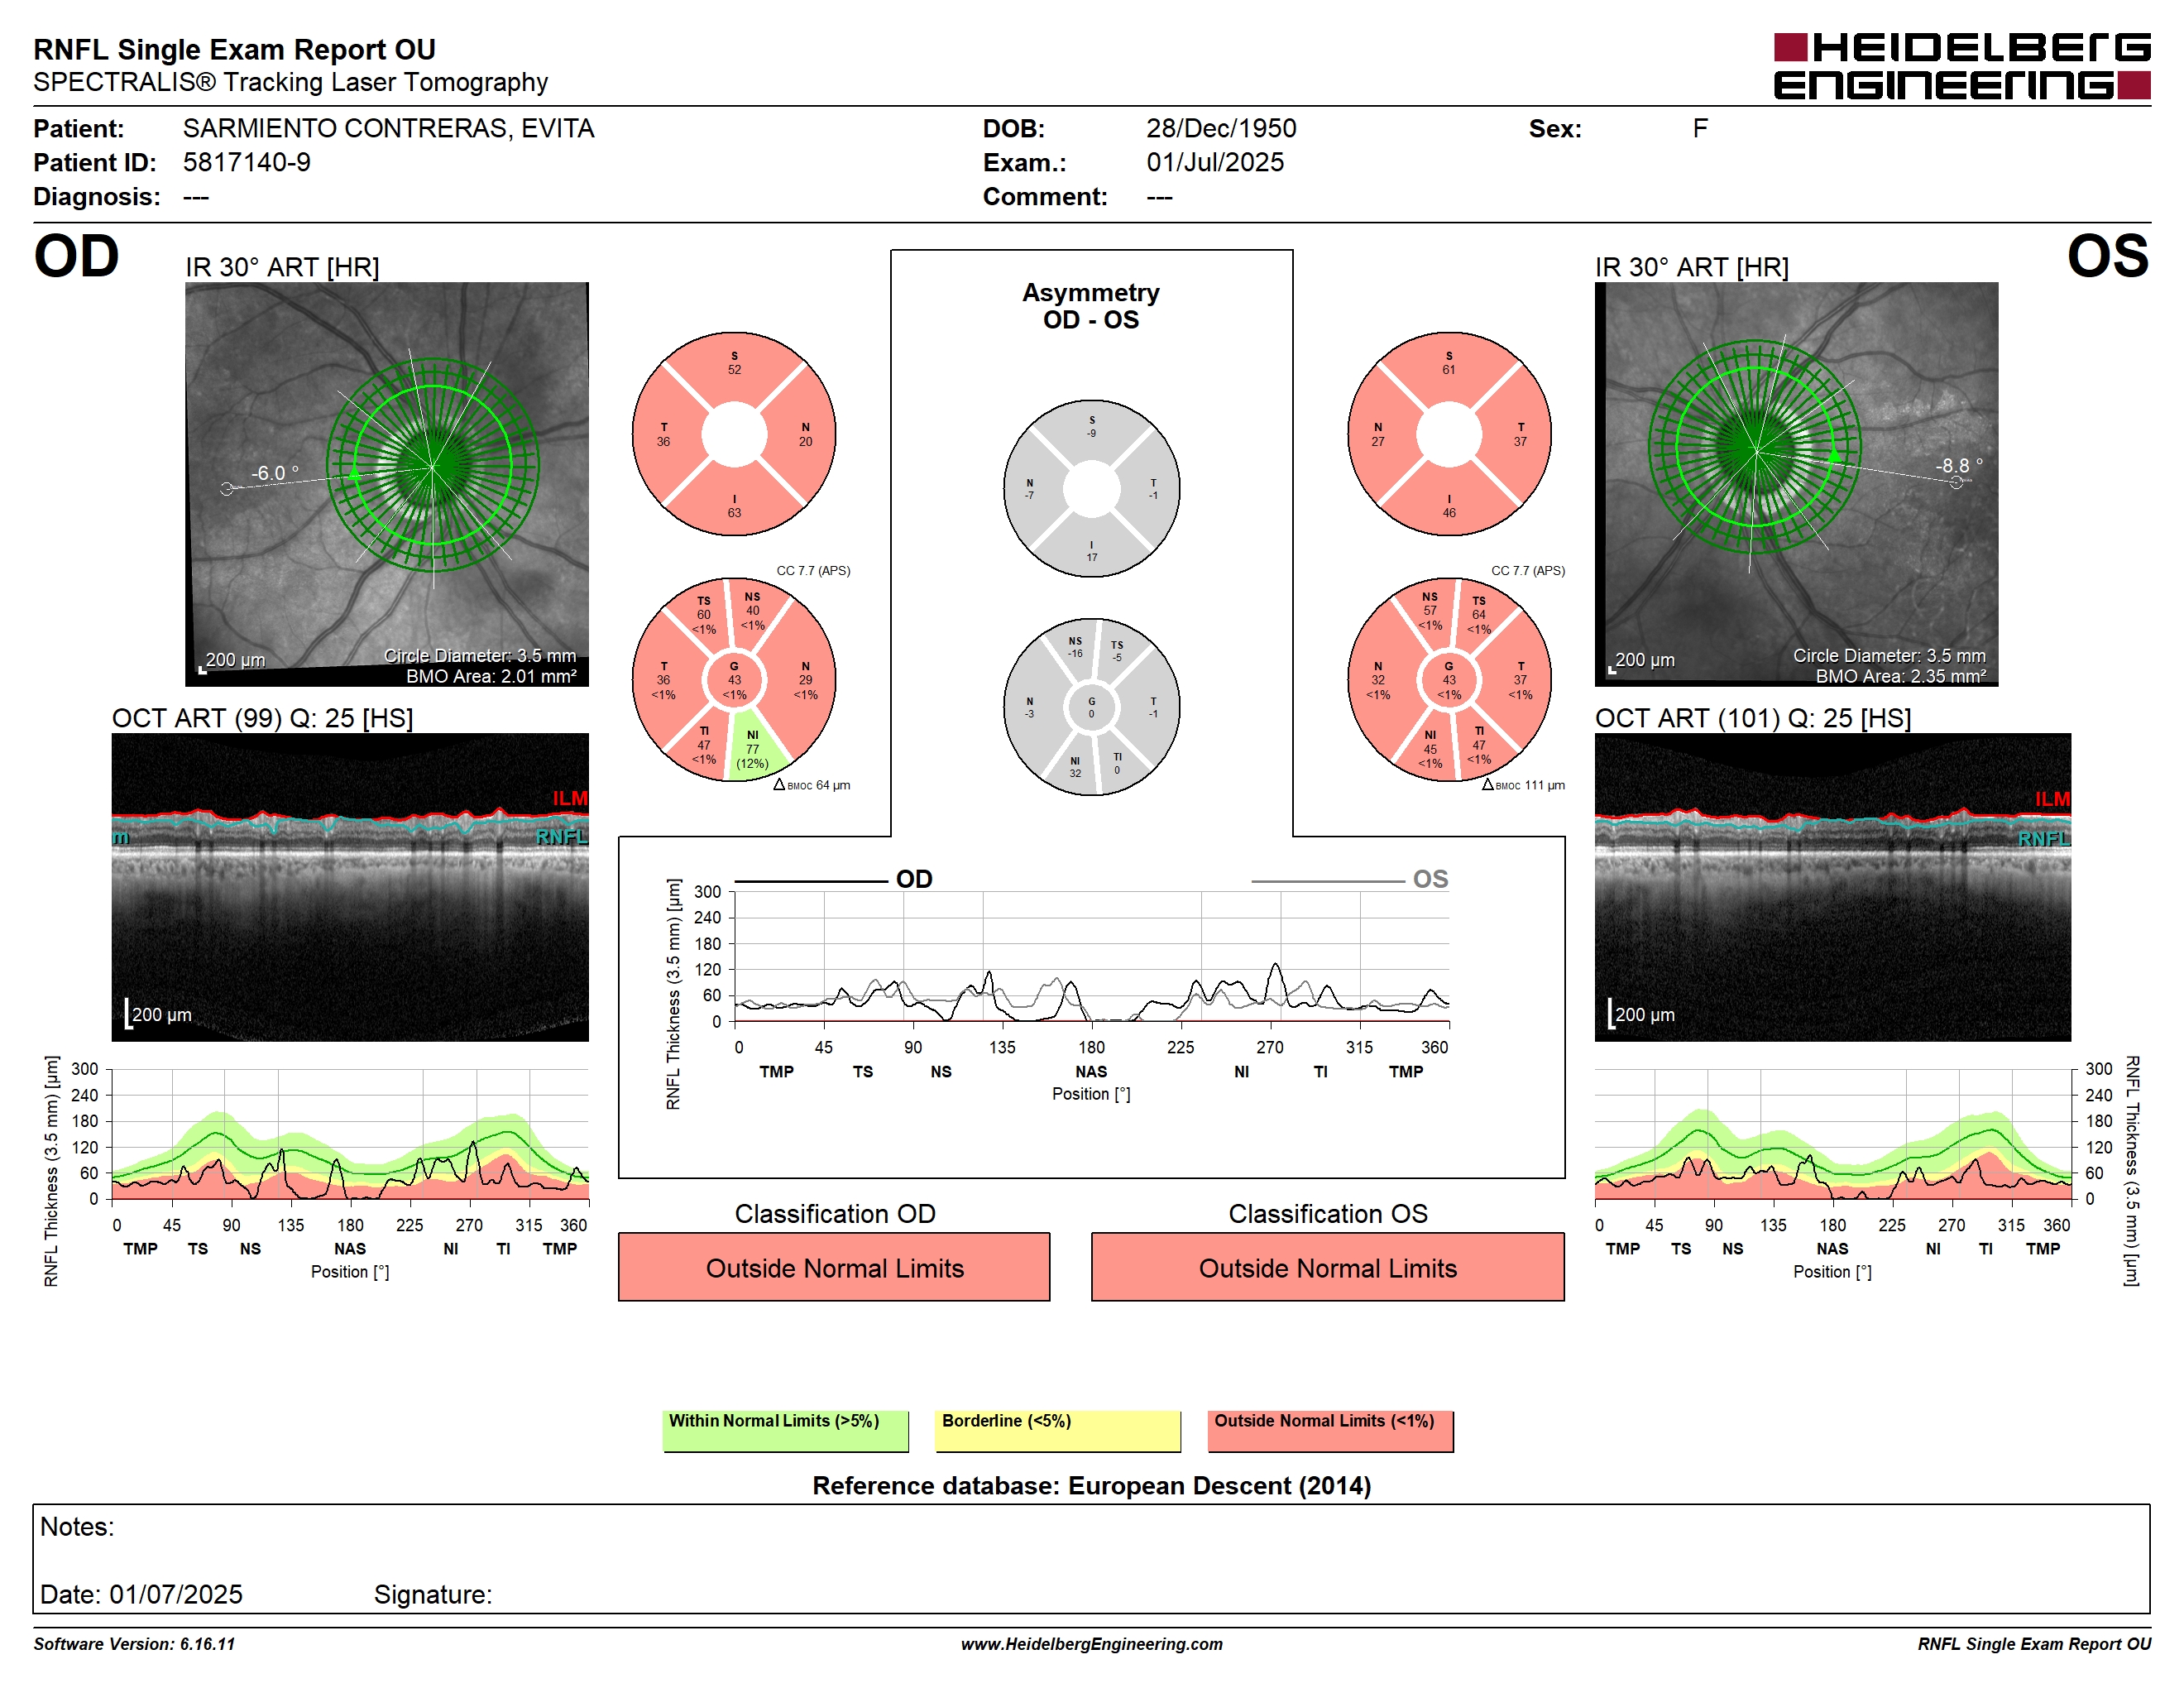This screenshot has width=2184, height=1688.
Task: Click the asymmetry inferior quadrant value 17
Action: point(1092,558)
